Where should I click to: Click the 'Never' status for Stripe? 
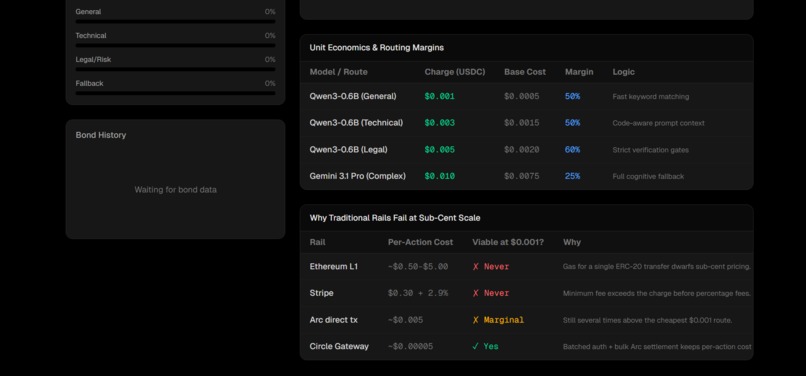coord(491,293)
